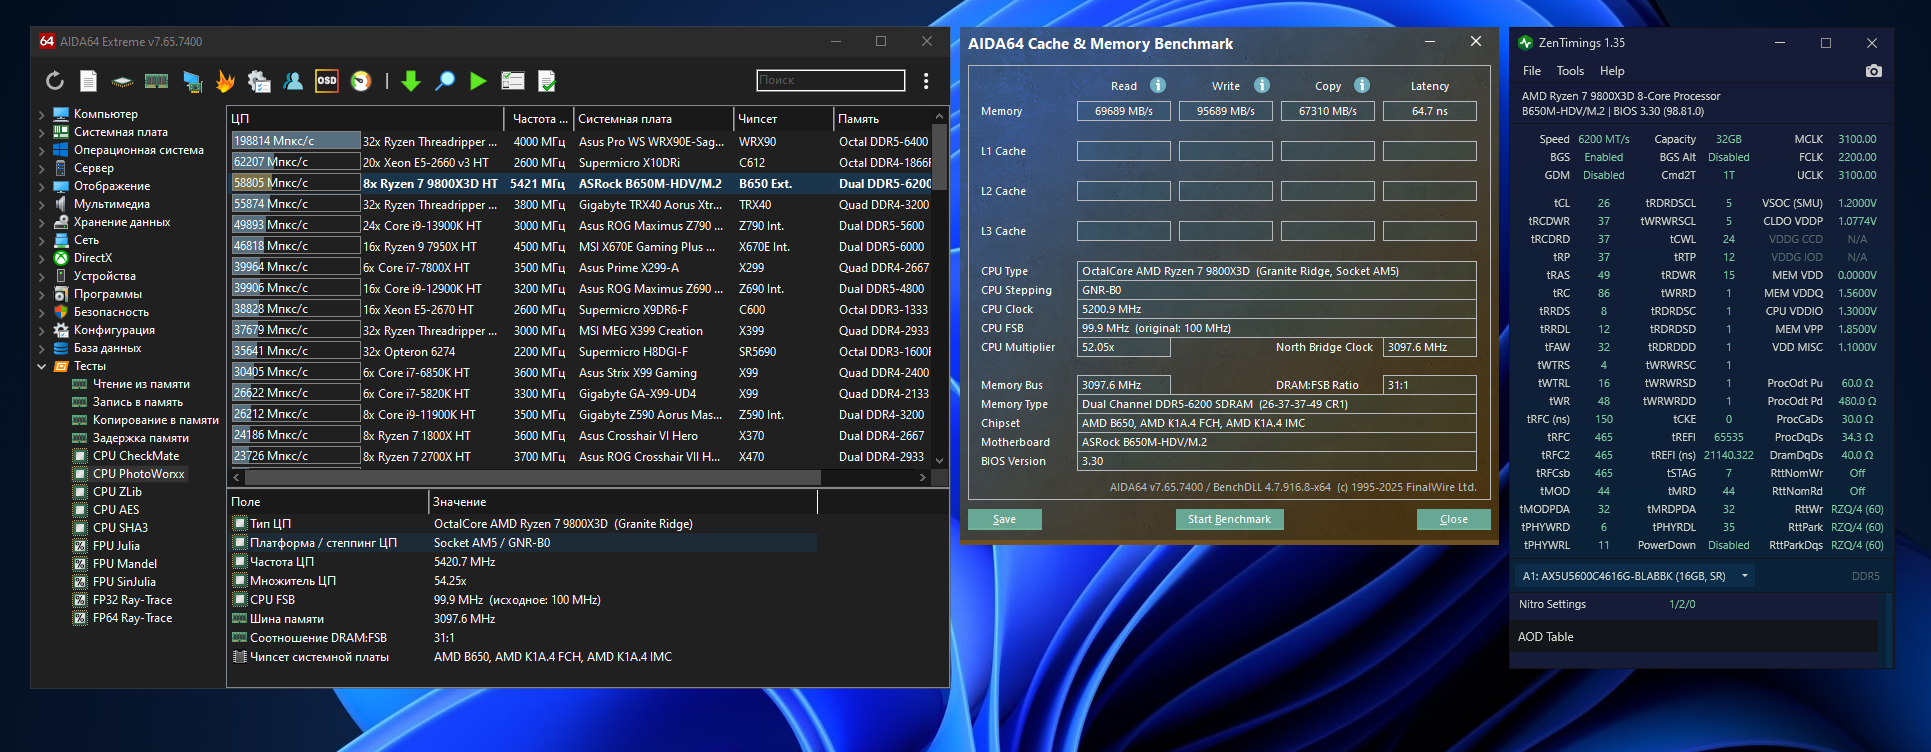Click the info icon next to Write

[1262, 85]
